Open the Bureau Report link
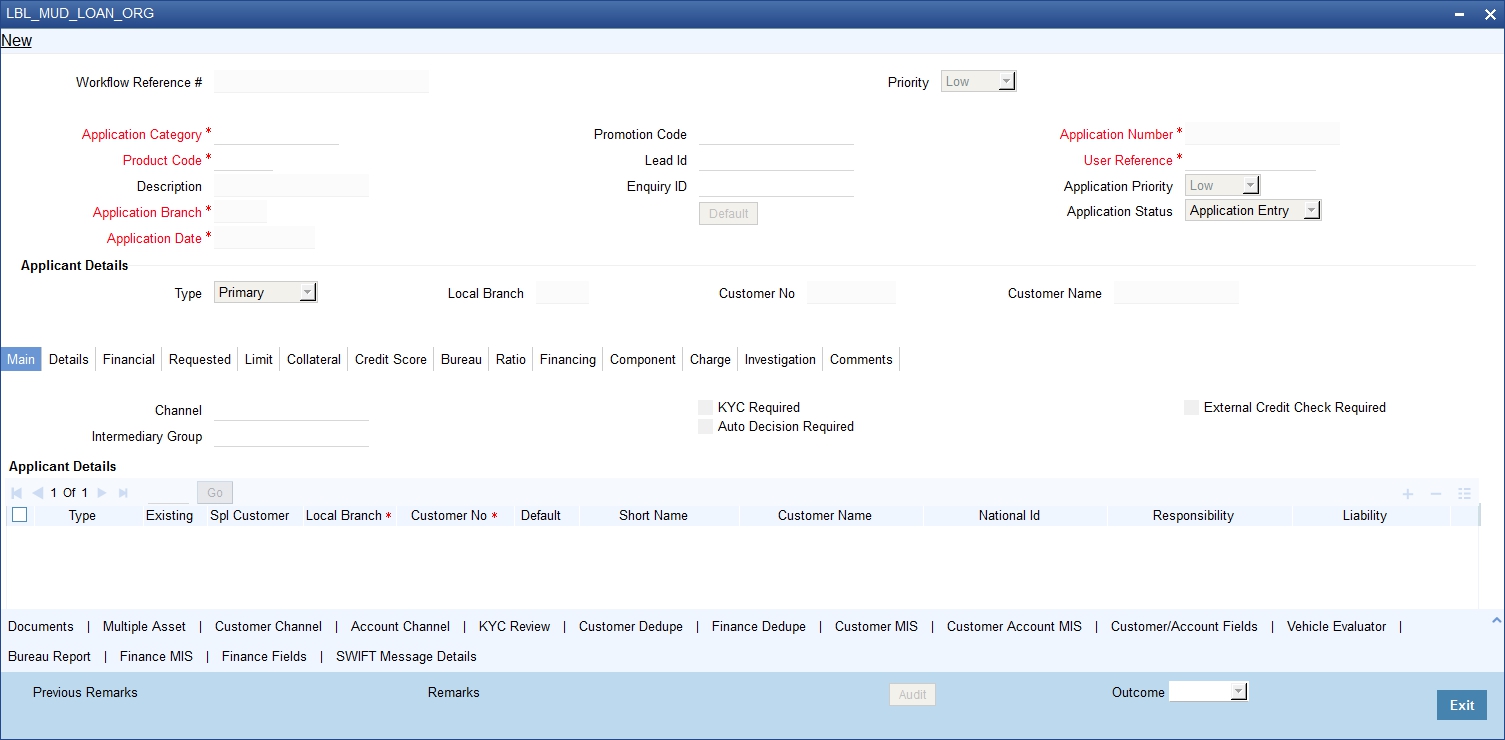Screen dimensions: 1505x740 click(x=49, y=656)
